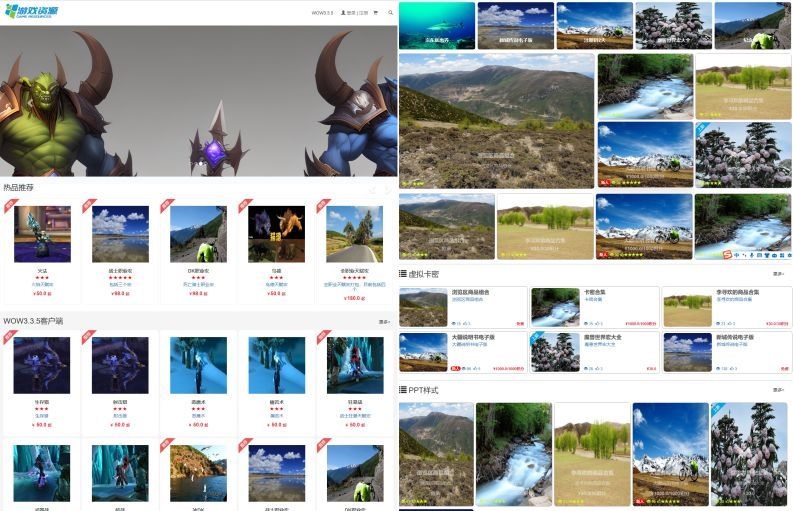Open the 更多 link beside WOW3.3.5客户端
This screenshot has width=793, height=511.
click(384, 322)
